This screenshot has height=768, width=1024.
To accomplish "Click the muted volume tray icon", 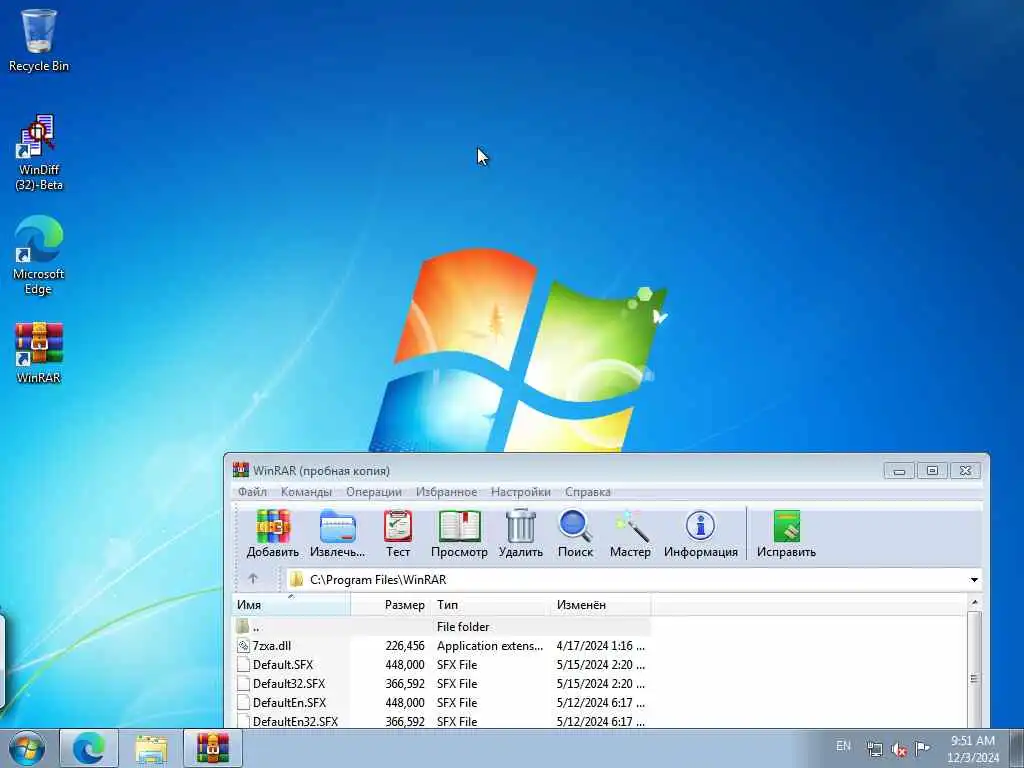I will [899, 750].
